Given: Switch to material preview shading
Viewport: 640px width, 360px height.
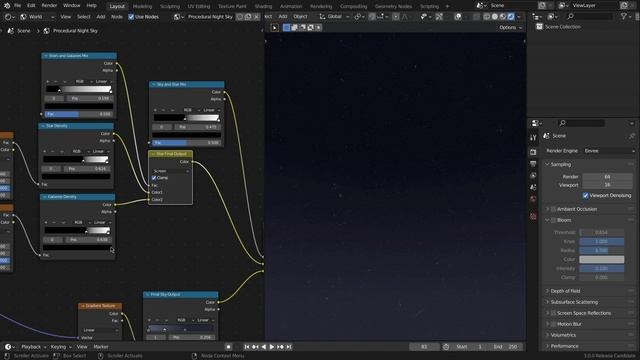Looking at the screenshot, I should pyautogui.click(x=503, y=17).
